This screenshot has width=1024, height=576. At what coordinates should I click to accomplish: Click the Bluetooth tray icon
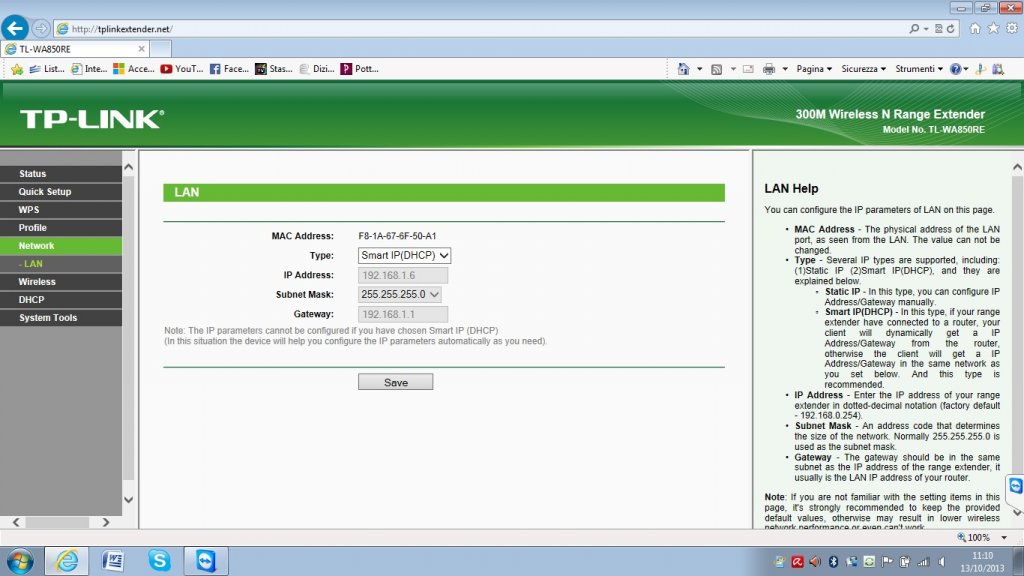tap(833, 562)
